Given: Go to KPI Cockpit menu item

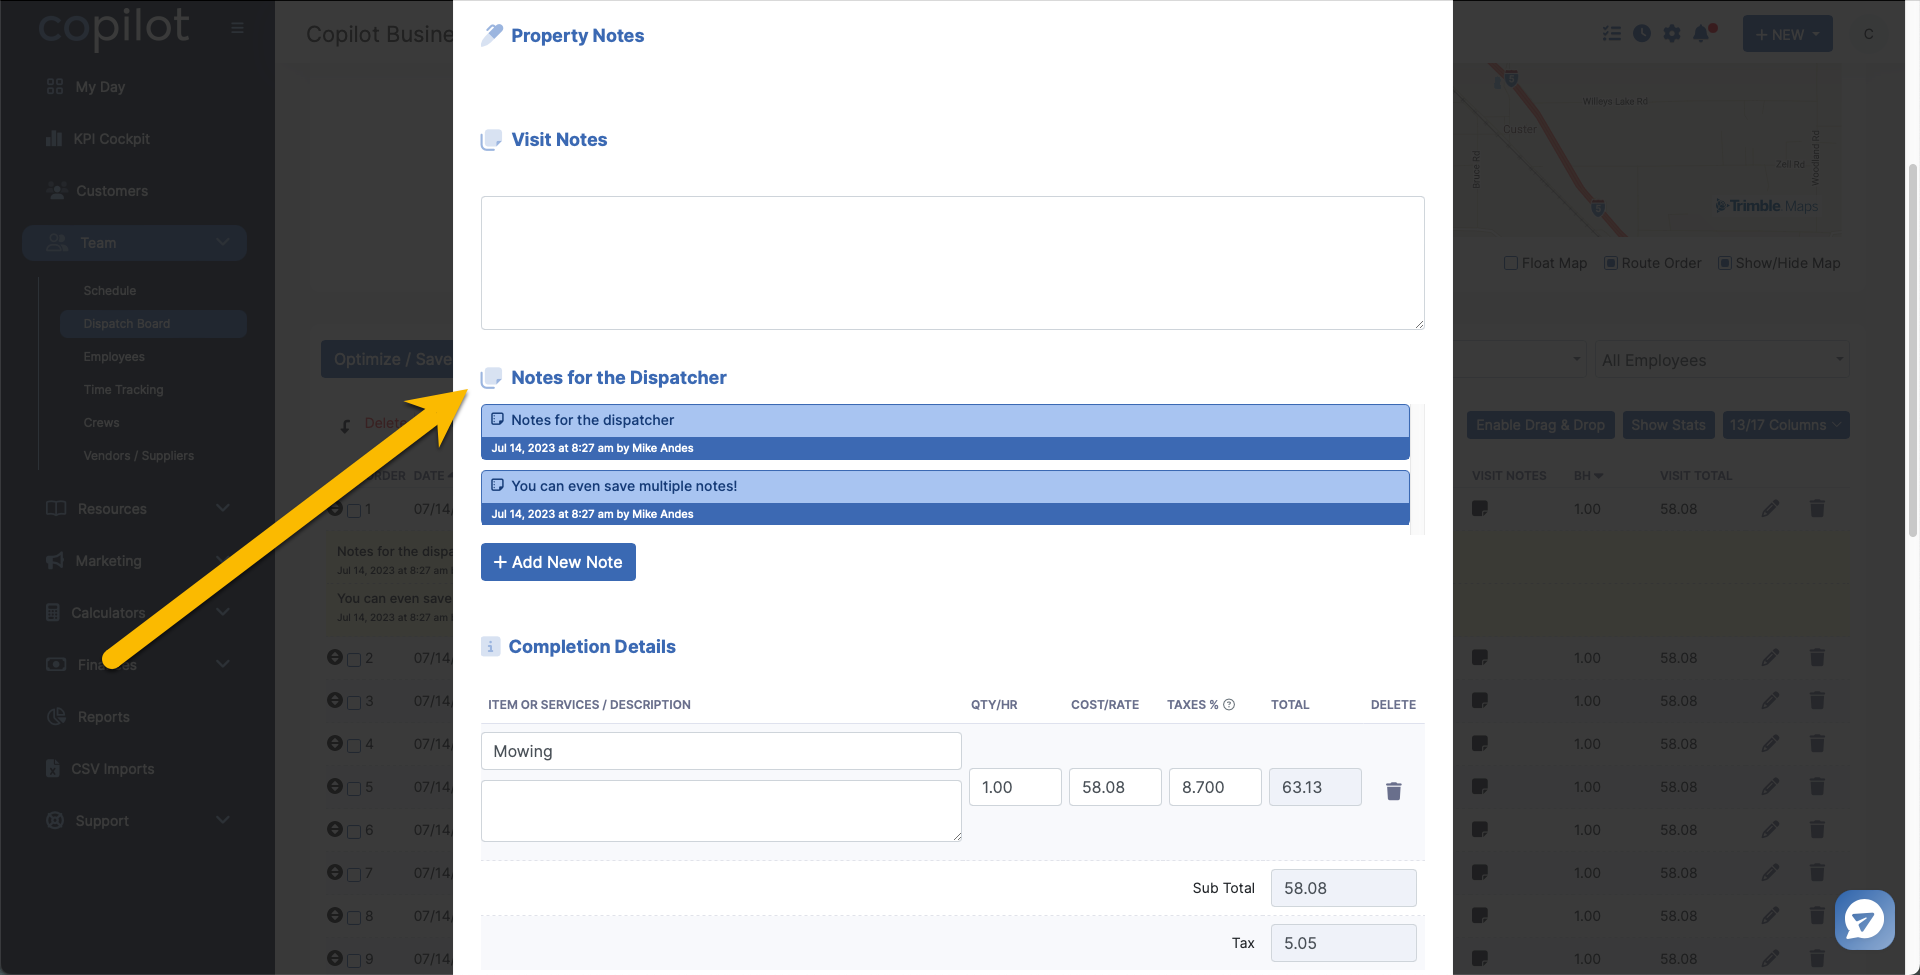Looking at the screenshot, I should pos(111,139).
